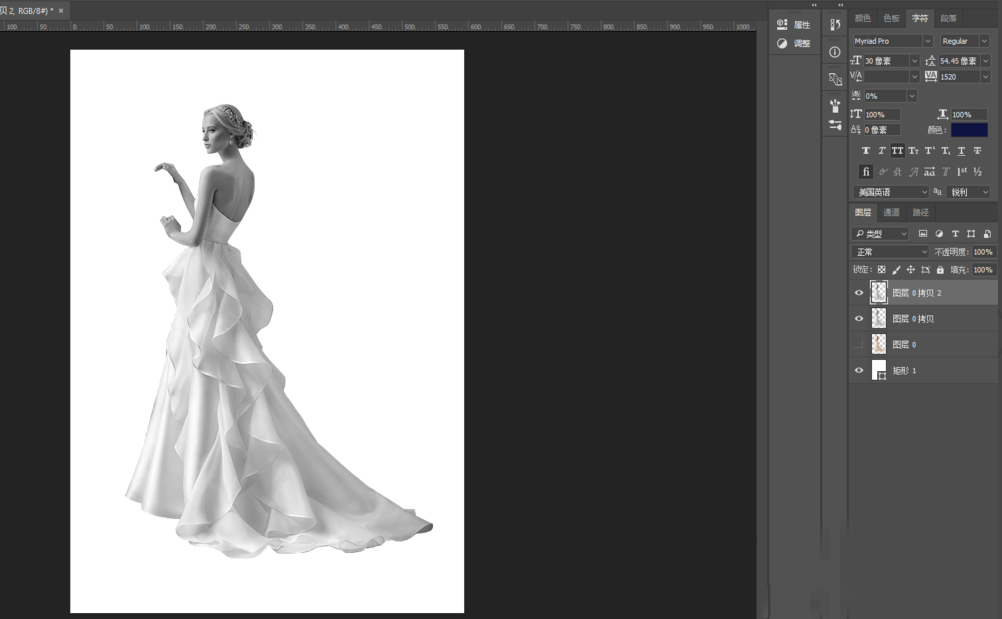This screenshot has width=1002, height=619.
Task: Open the 属性 panel button
Action: coord(794,25)
